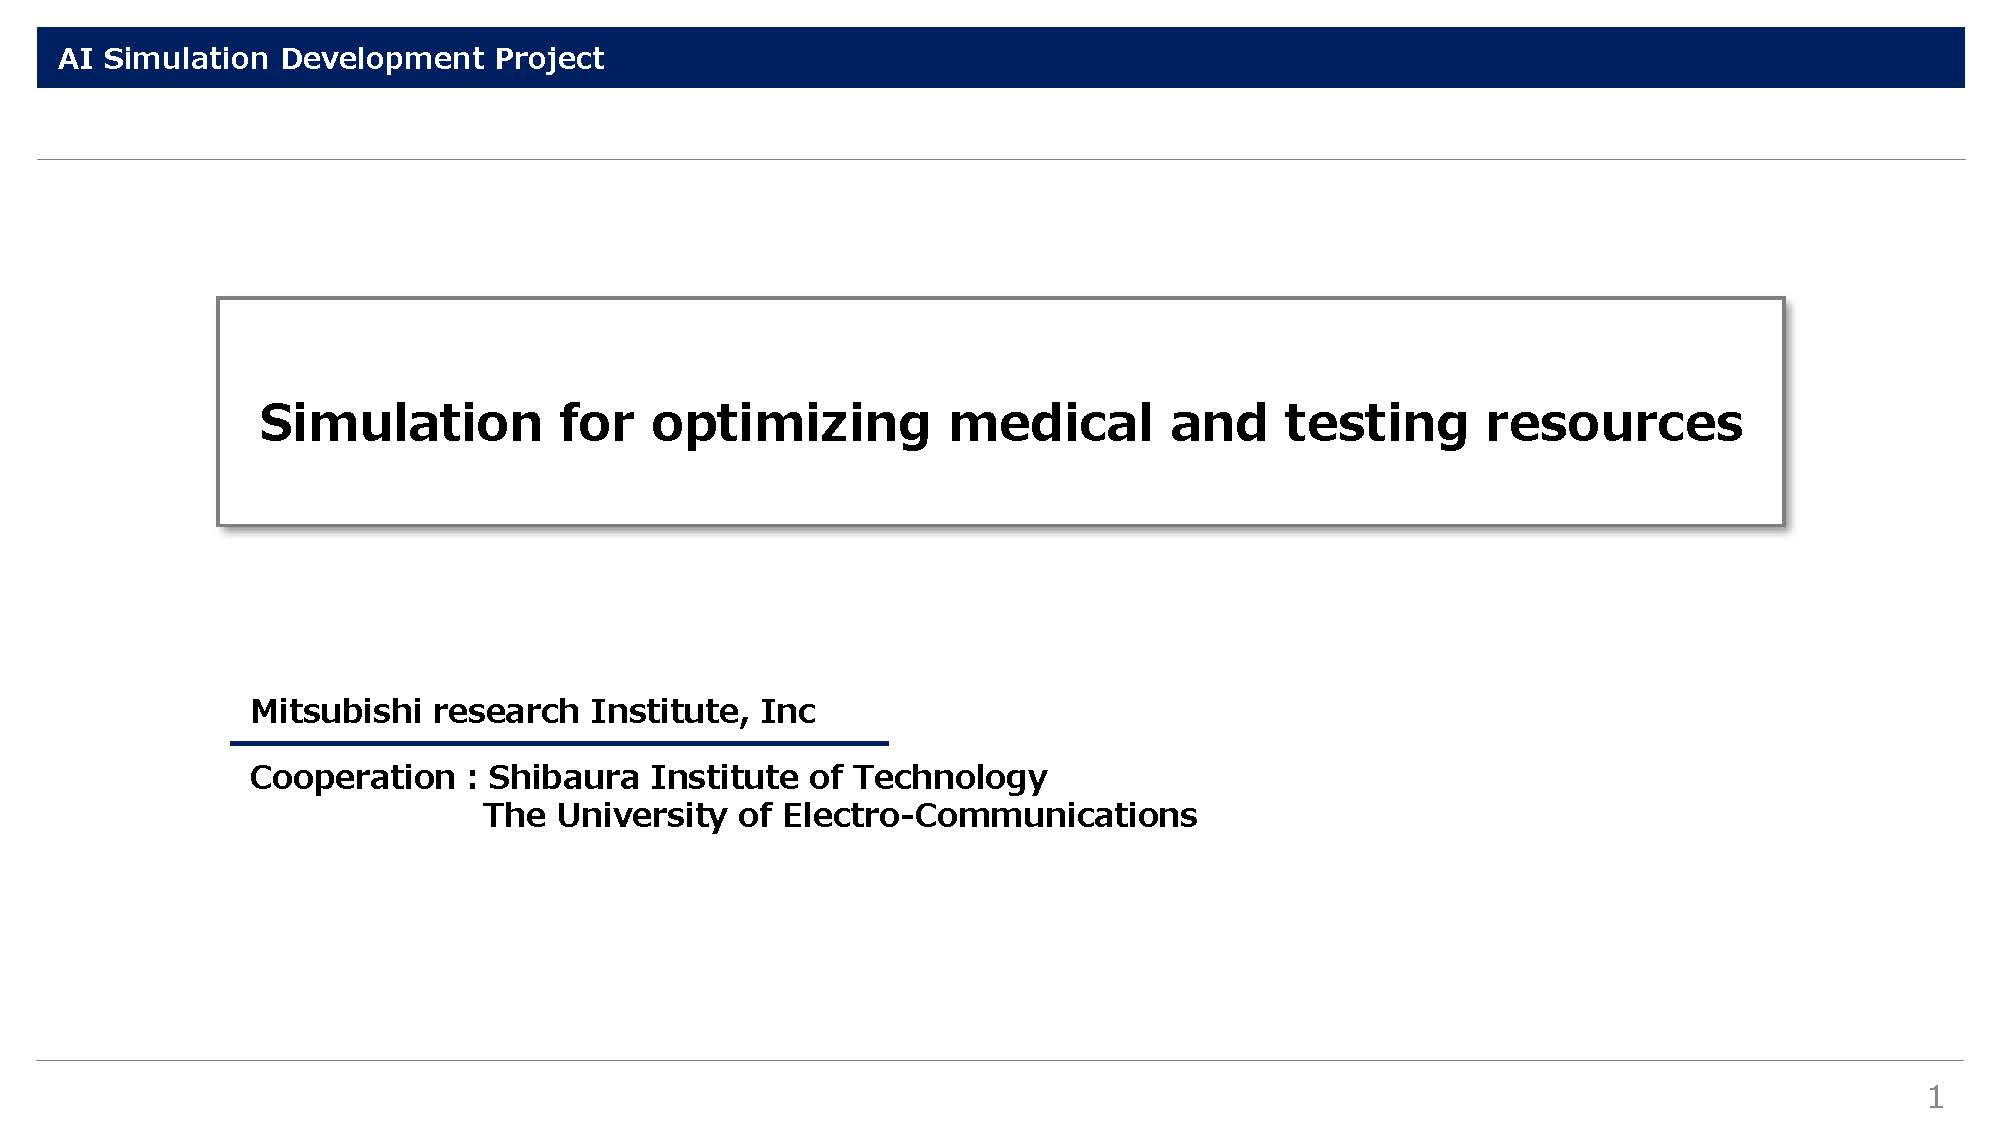Select the page number 1
This screenshot has height=1125, width=2000.
(x=1936, y=1097)
